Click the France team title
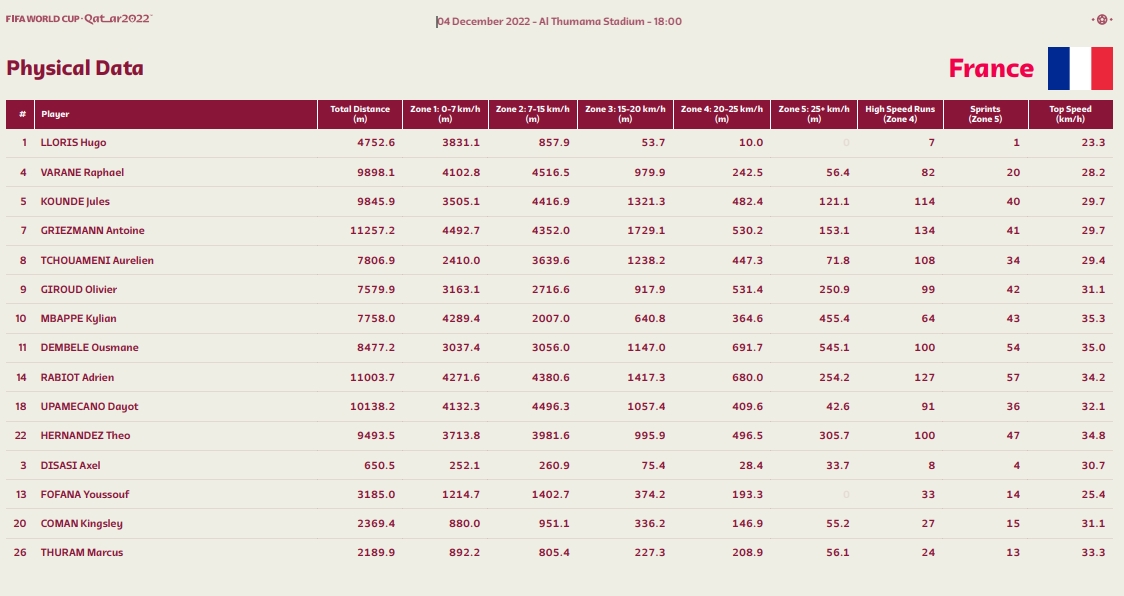The image size is (1124, 596). [x=991, y=69]
